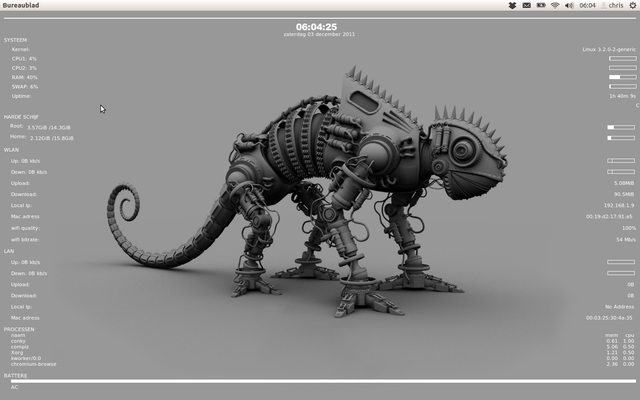Click the kernel value 'Linux 3.2.0-2-generic'
This screenshot has width=640, height=400.
click(x=609, y=49)
